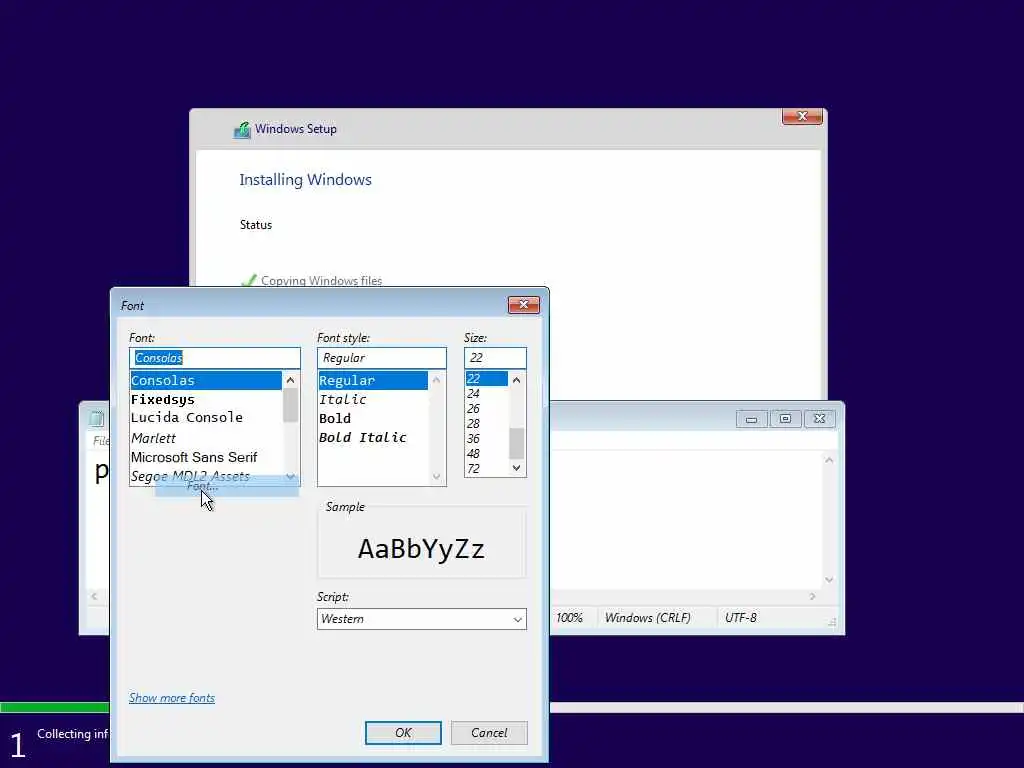Click the 100% zoom status entry
This screenshot has height=768, width=1024.
(569, 618)
